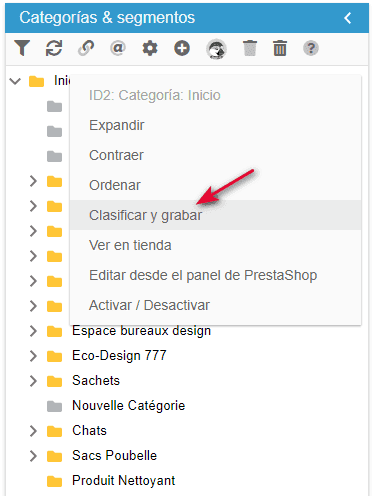Select the Nouvelle Catégorie tree item

pyautogui.click(x=128, y=406)
